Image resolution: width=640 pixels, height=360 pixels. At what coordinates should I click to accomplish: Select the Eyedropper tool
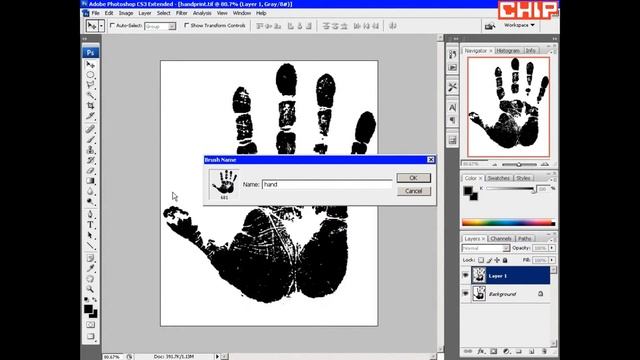(90, 269)
